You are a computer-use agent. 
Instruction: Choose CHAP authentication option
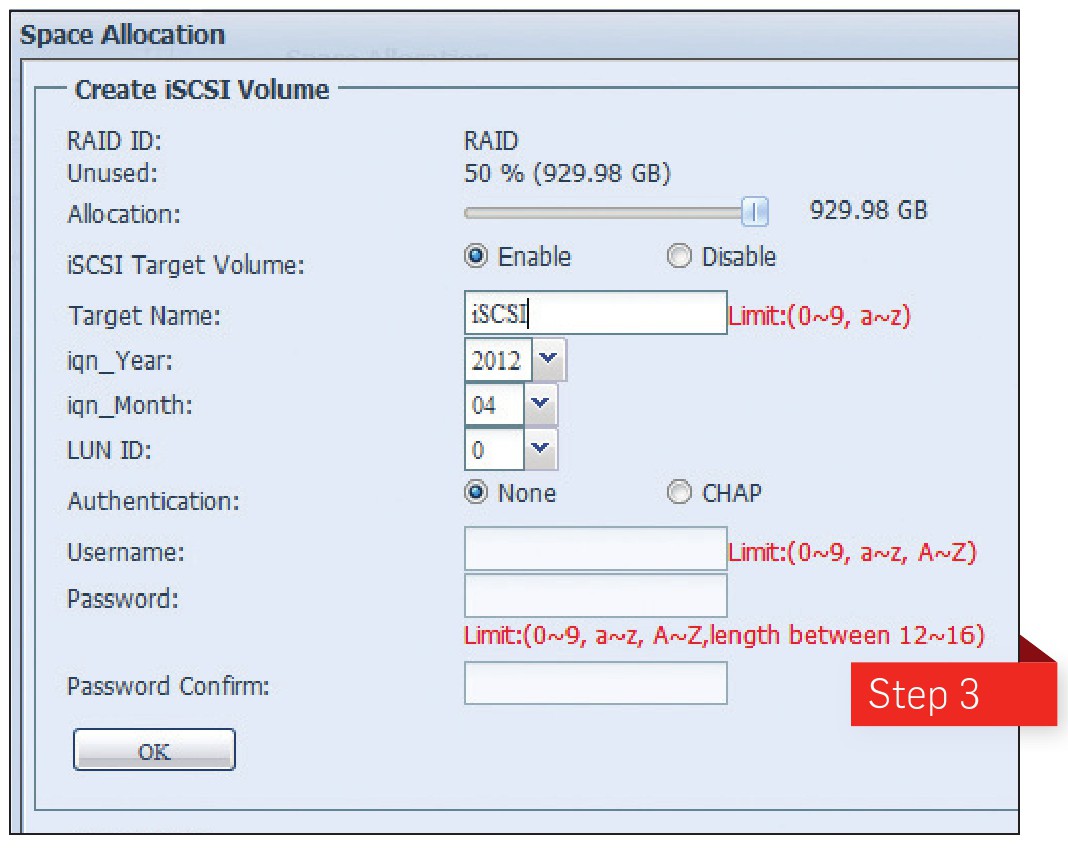pos(679,493)
